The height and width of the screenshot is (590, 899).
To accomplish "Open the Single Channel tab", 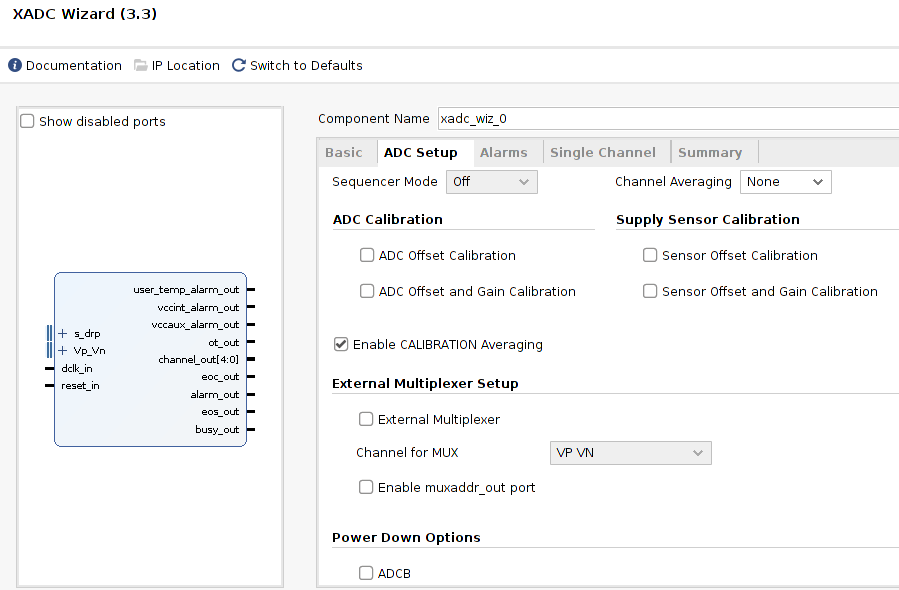I will [x=603, y=153].
